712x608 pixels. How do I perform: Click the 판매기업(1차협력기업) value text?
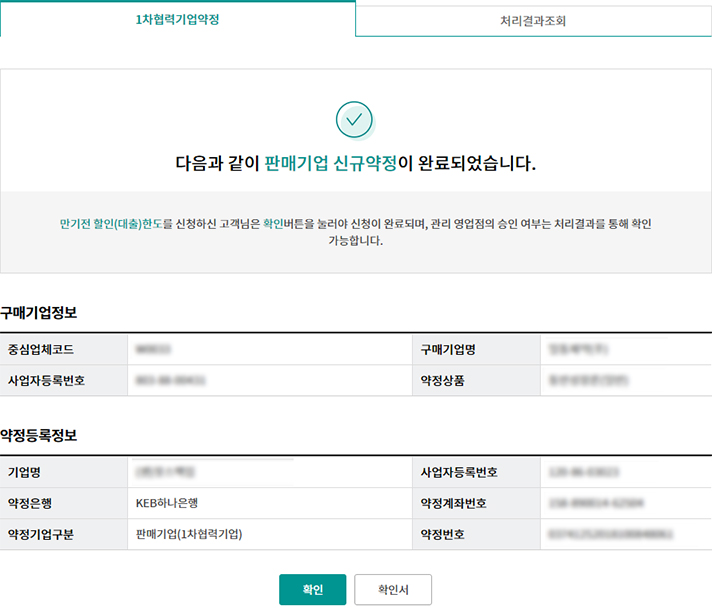tap(189, 534)
